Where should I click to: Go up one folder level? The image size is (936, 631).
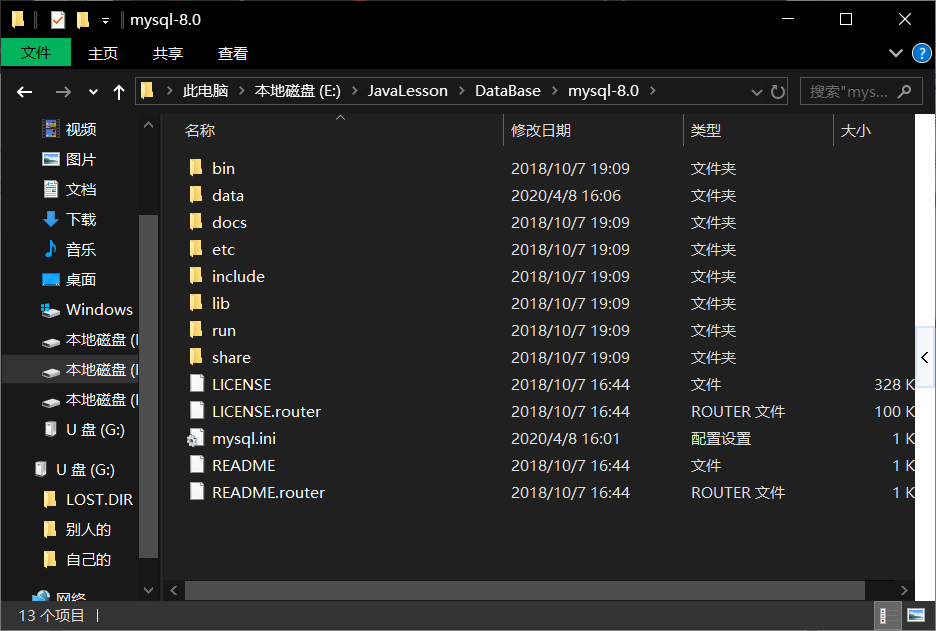(x=119, y=92)
